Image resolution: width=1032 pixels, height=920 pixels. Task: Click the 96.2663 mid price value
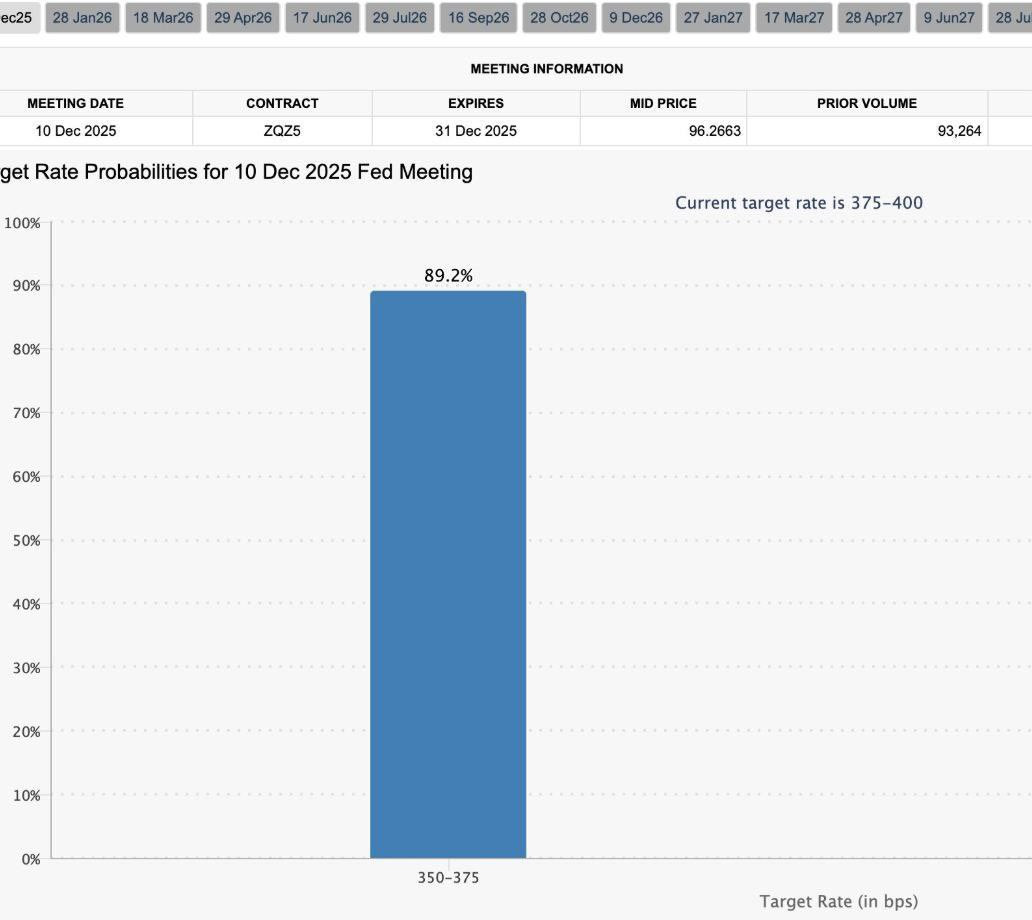[715, 131]
